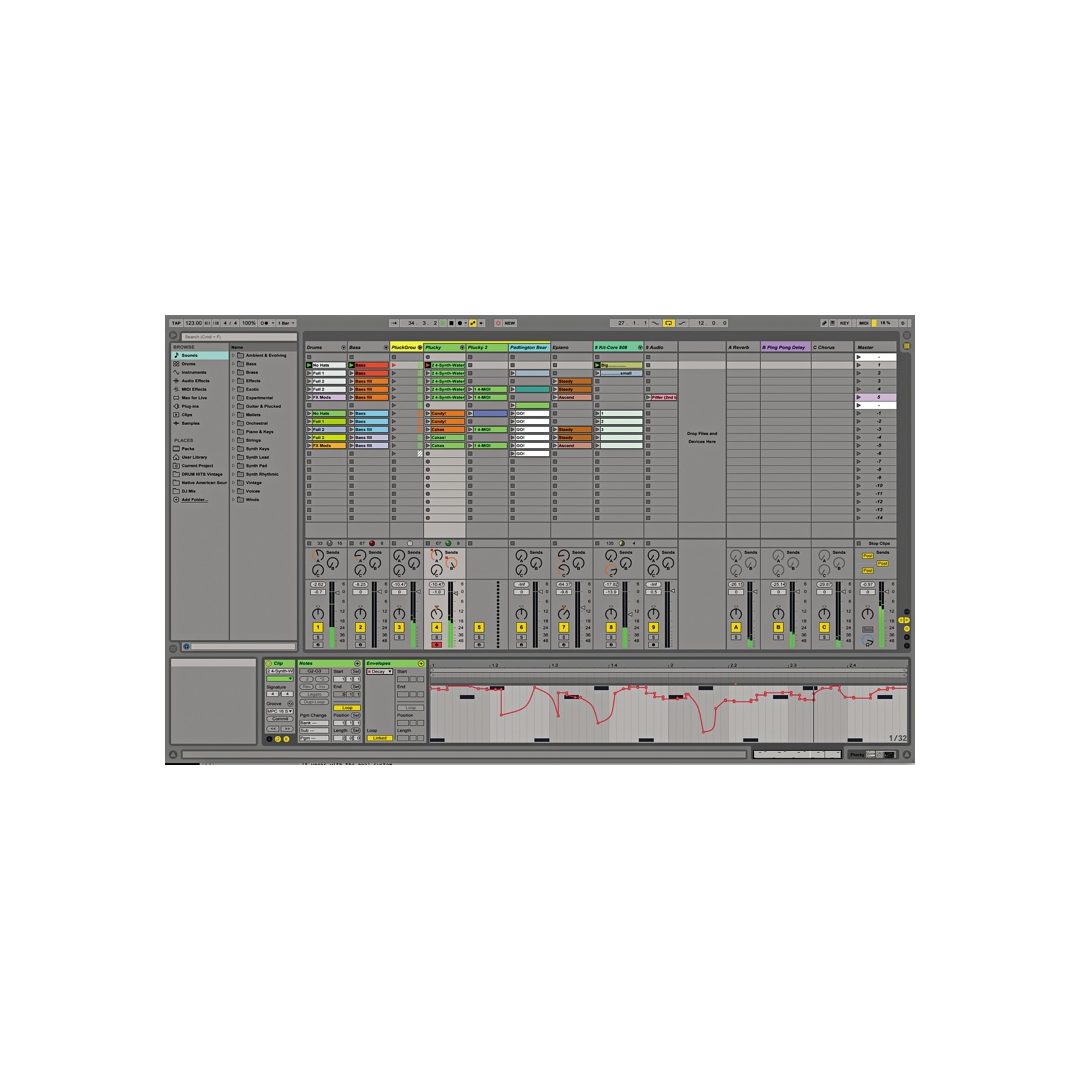Select the Sounds category in the browser
The width and height of the screenshot is (1080, 1080).
click(188, 355)
